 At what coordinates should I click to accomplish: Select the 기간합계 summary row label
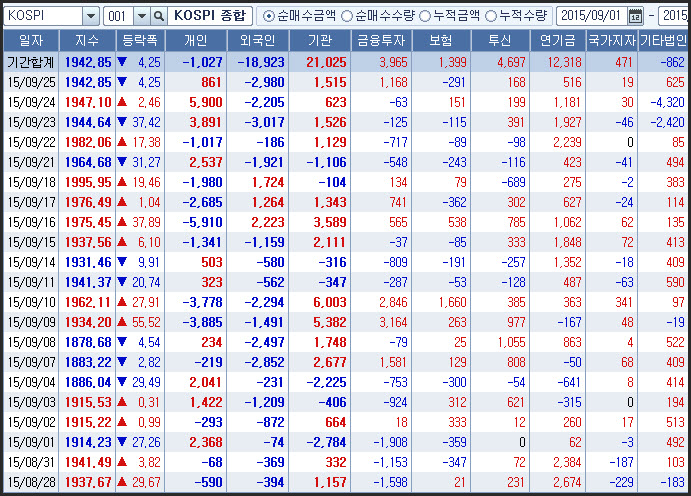(31, 62)
